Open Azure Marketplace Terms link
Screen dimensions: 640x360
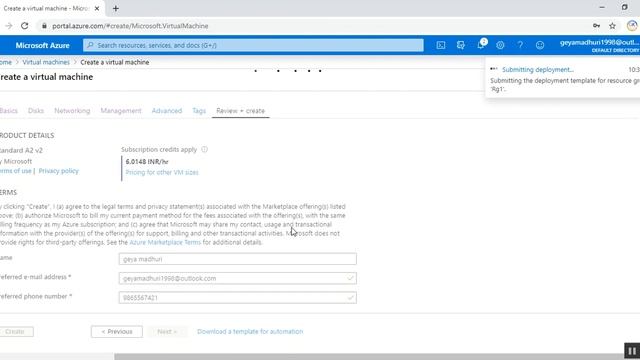pos(165,242)
